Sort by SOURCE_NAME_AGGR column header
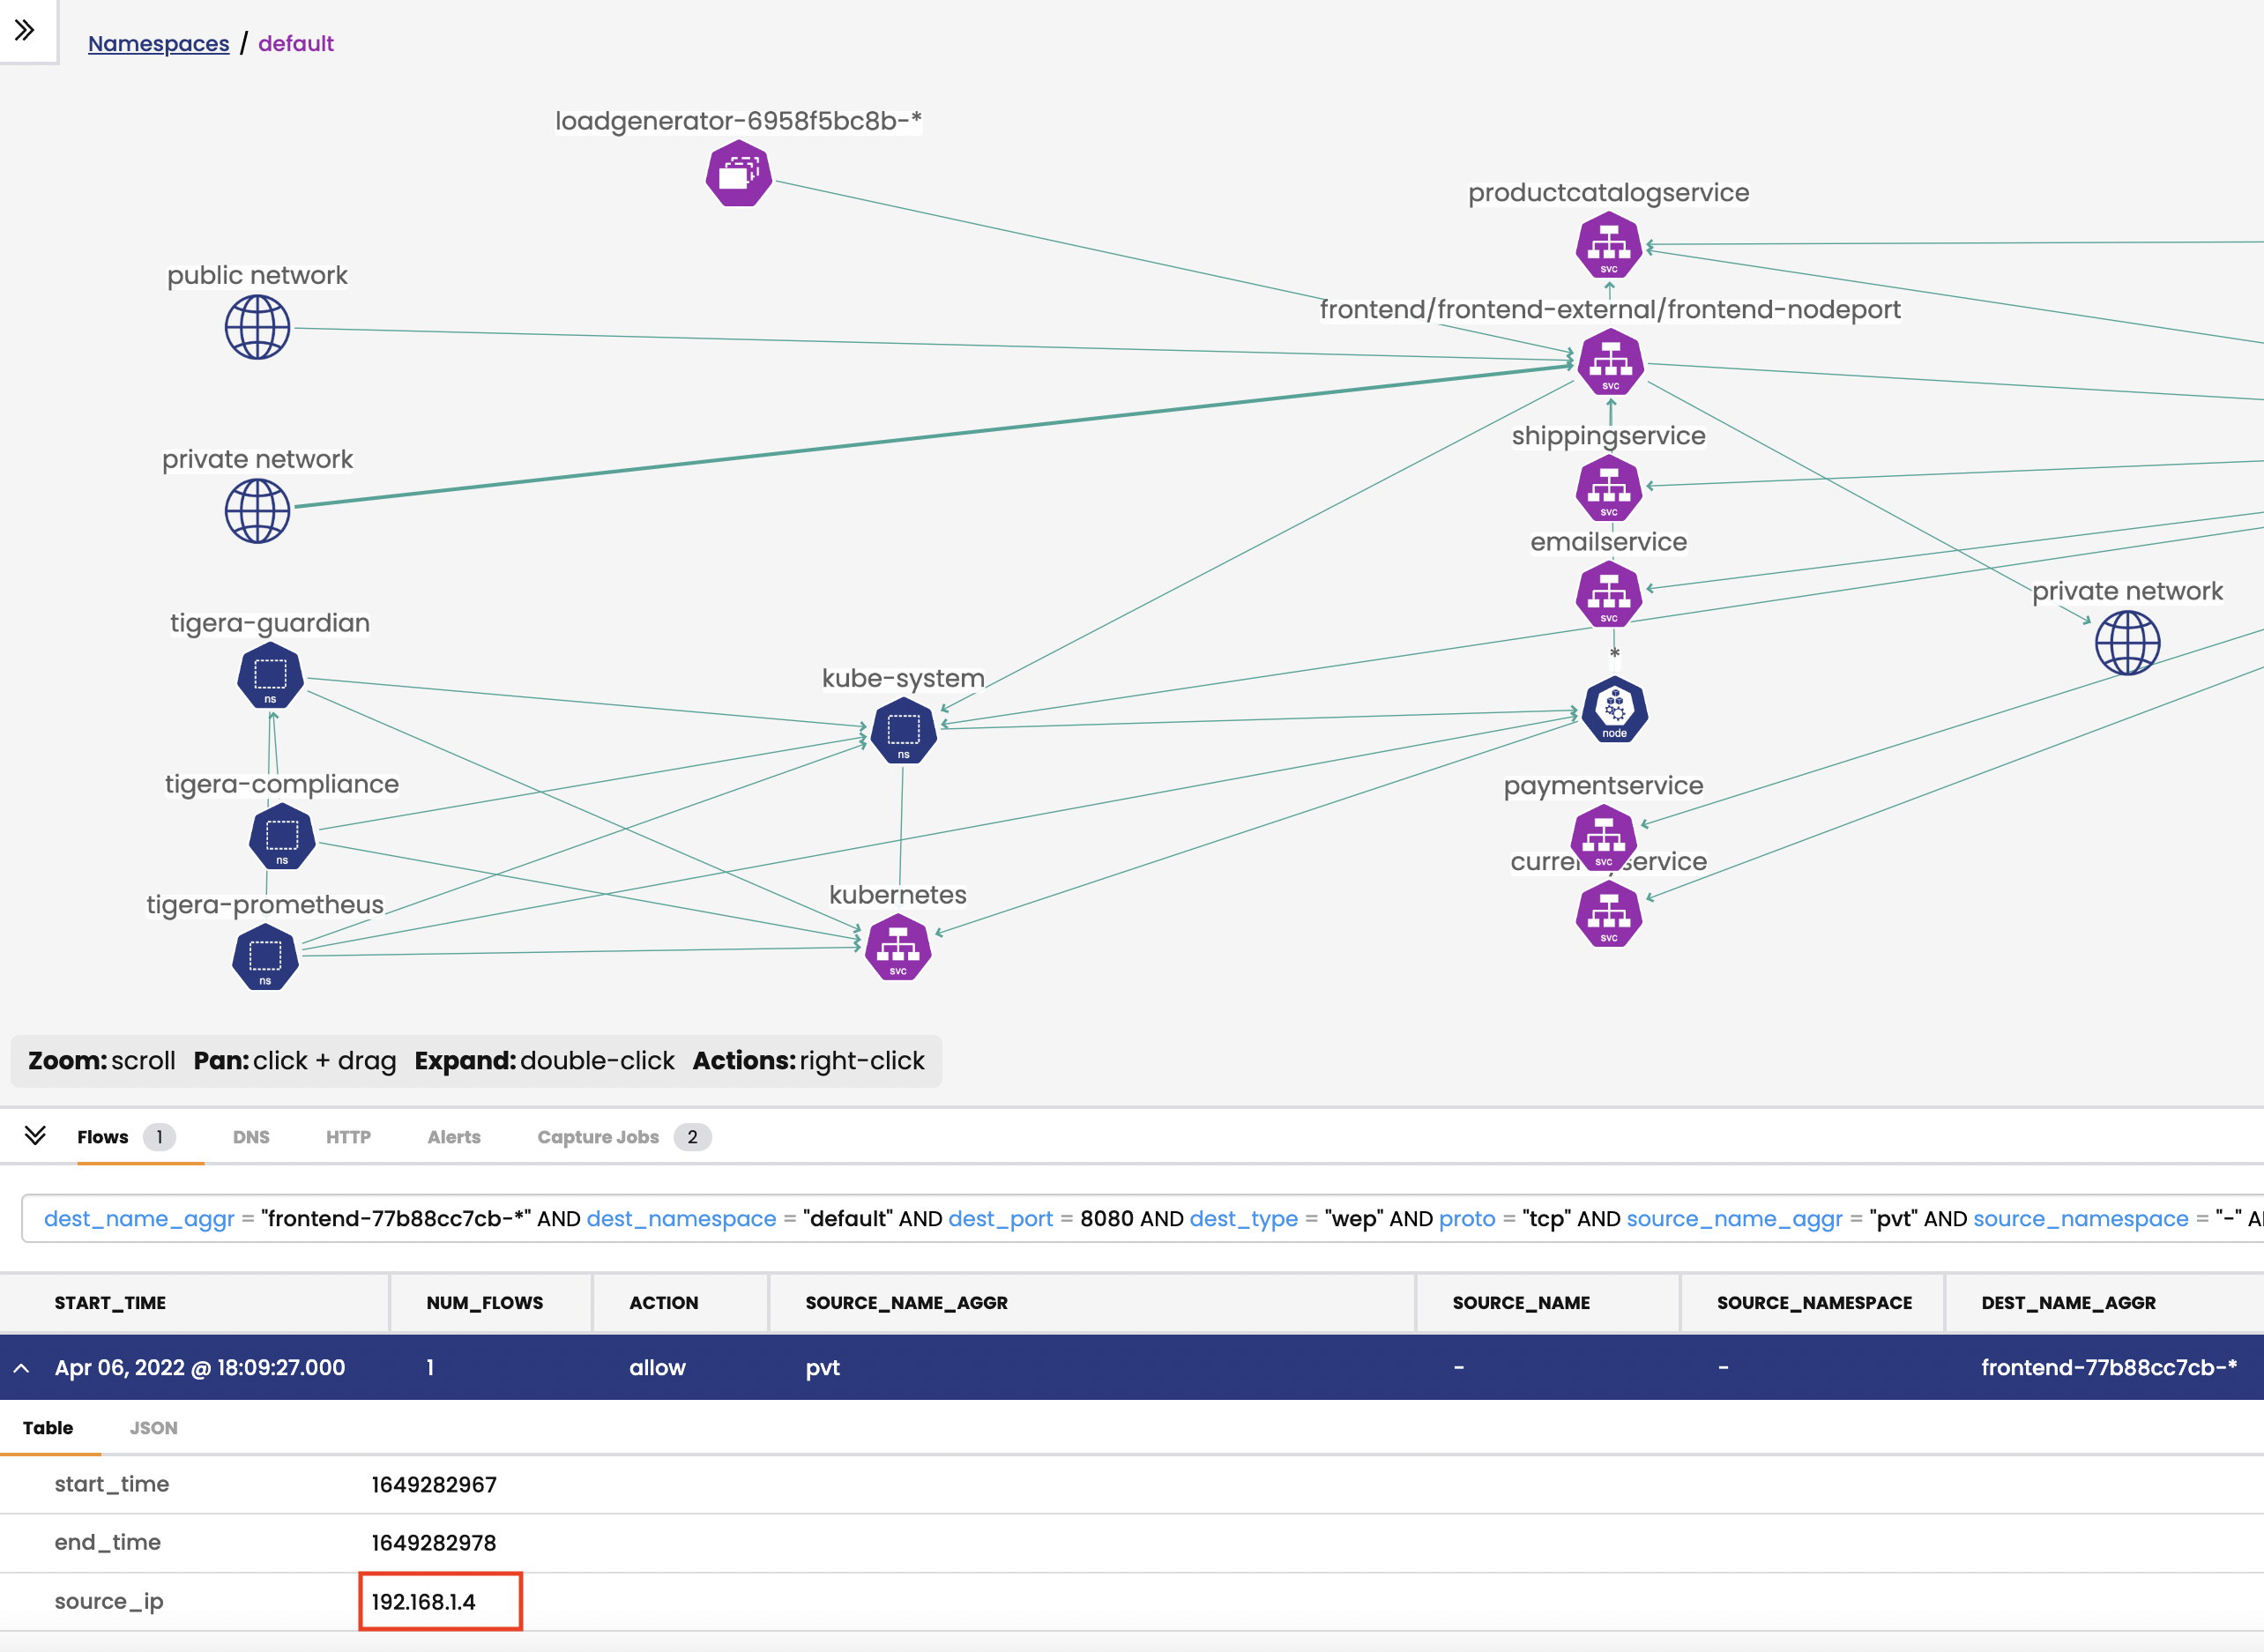Image resolution: width=2264 pixels, height=1652 pixels. [x=907, y=1303]
